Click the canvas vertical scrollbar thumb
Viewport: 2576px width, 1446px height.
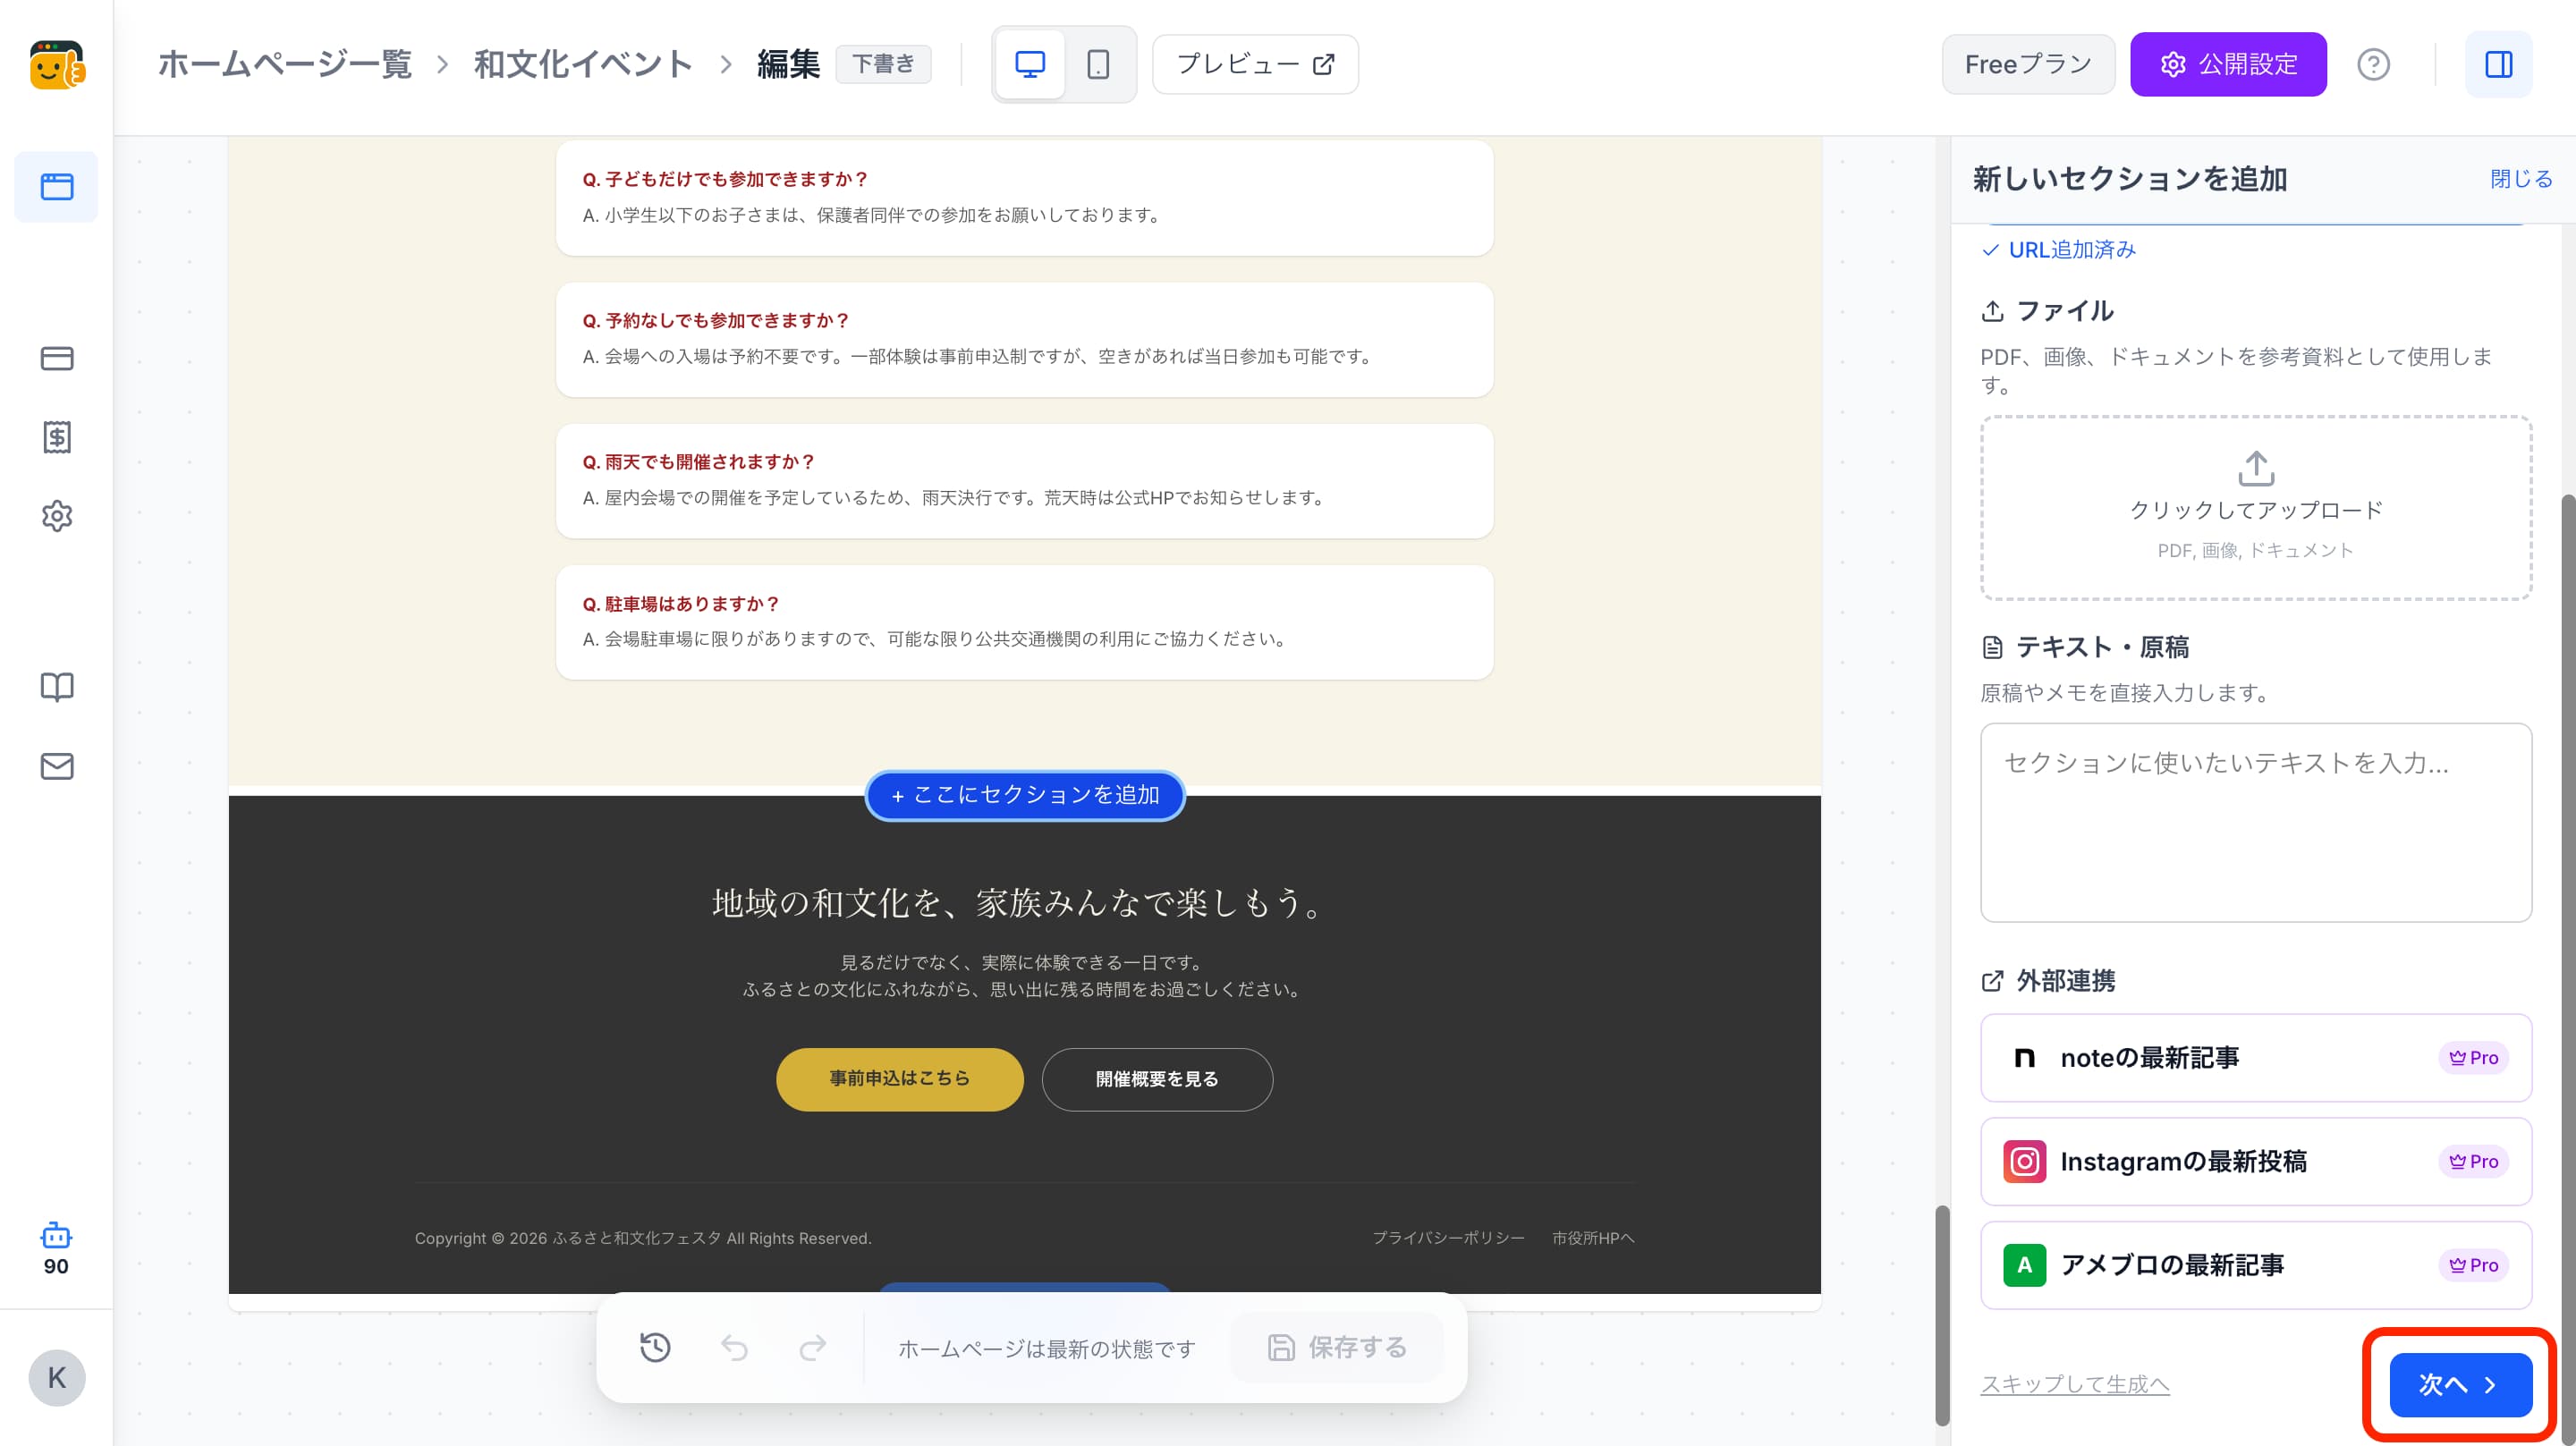pyautogui.click(x=1942, y=1315)
